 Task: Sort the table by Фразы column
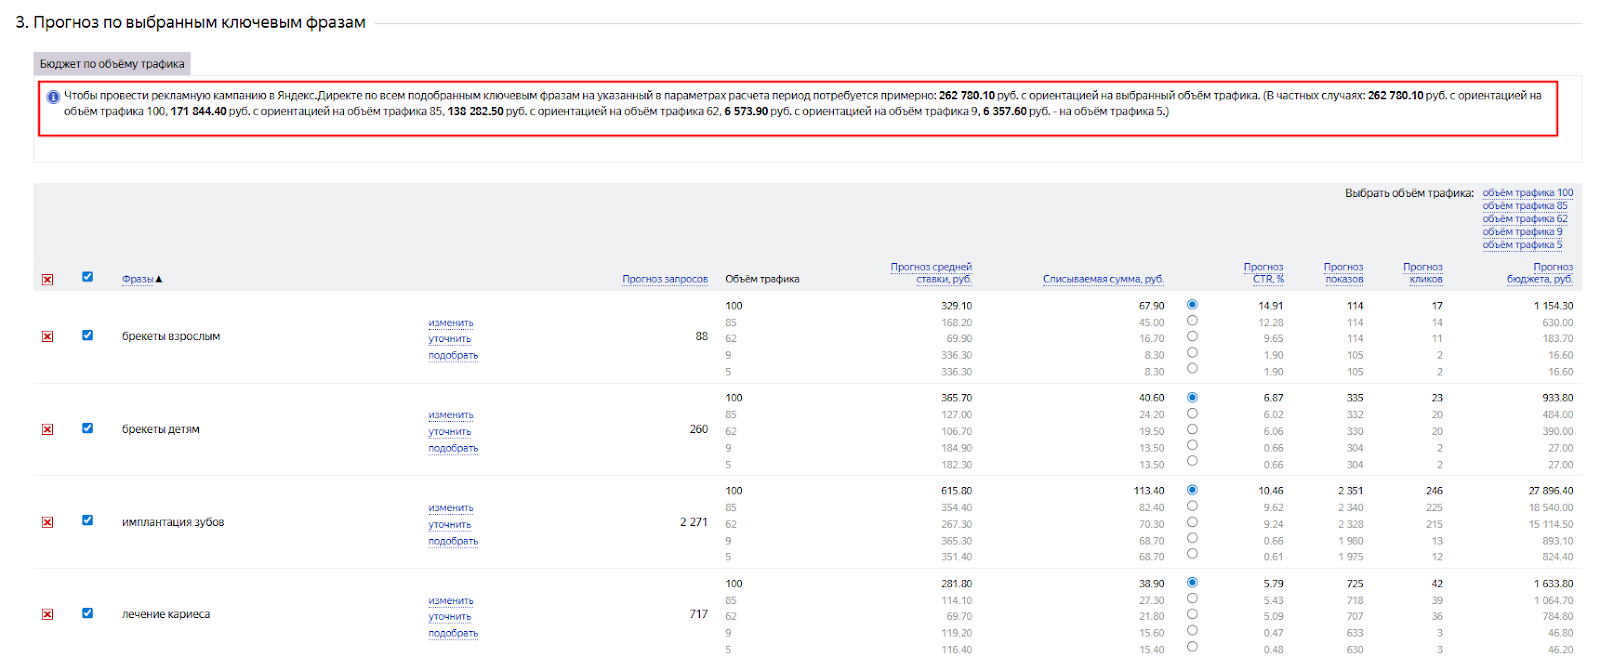point(138,279)
